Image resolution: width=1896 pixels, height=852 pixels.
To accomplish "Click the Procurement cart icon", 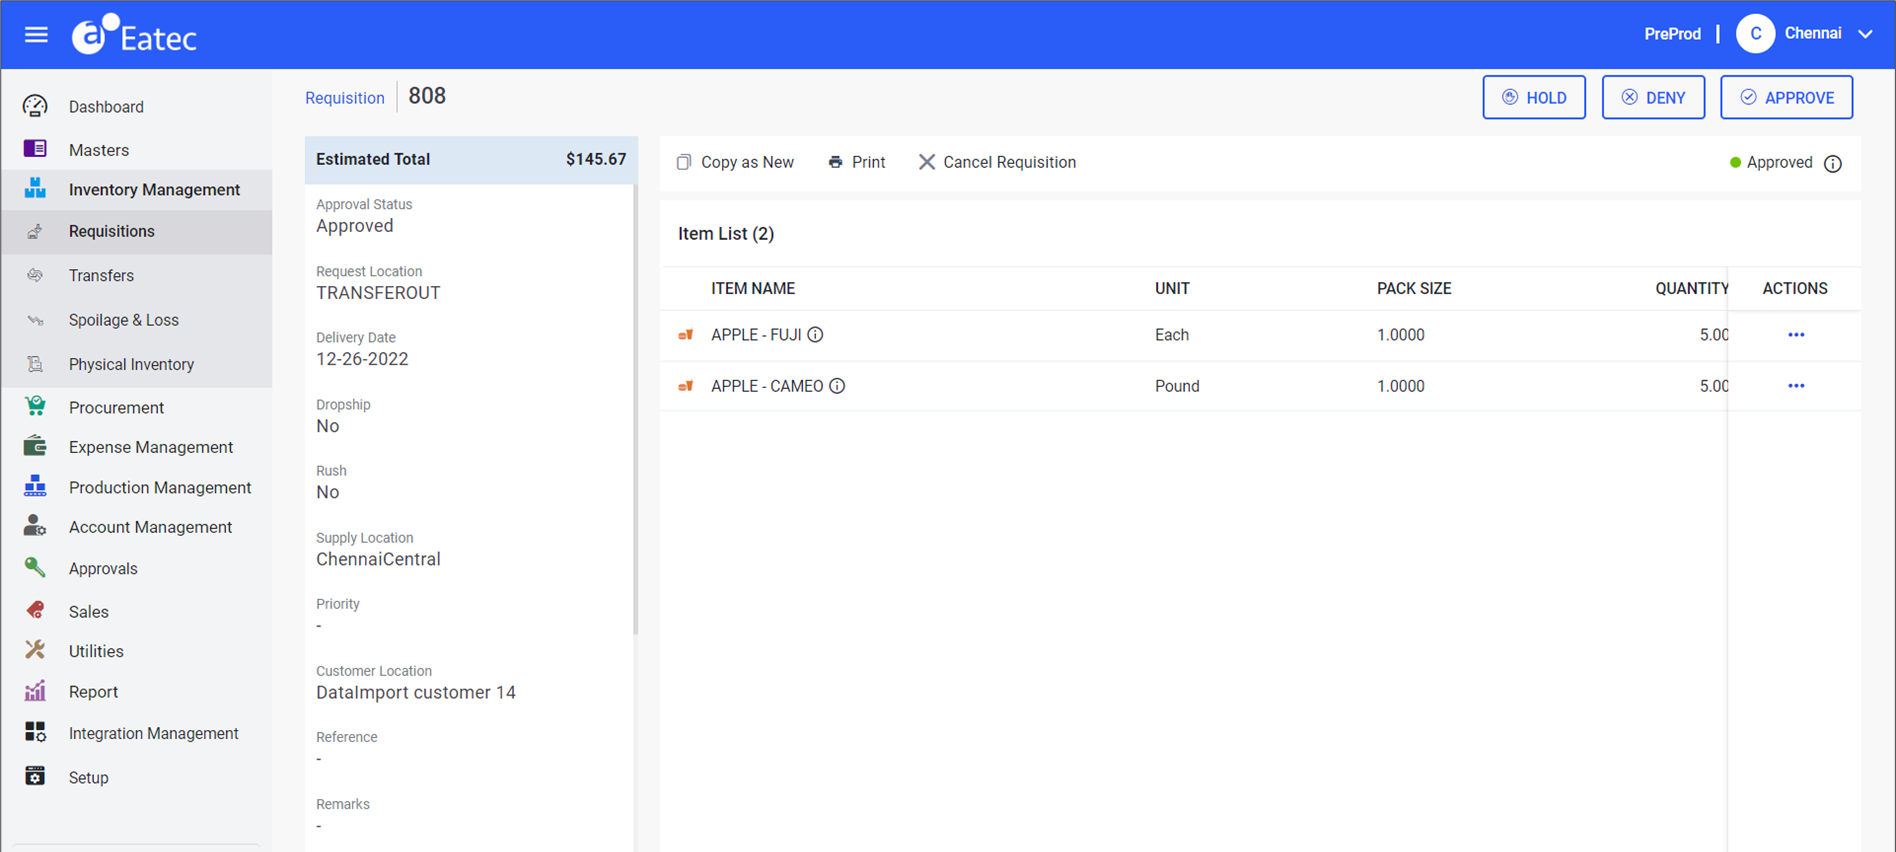I will [35, 406].
